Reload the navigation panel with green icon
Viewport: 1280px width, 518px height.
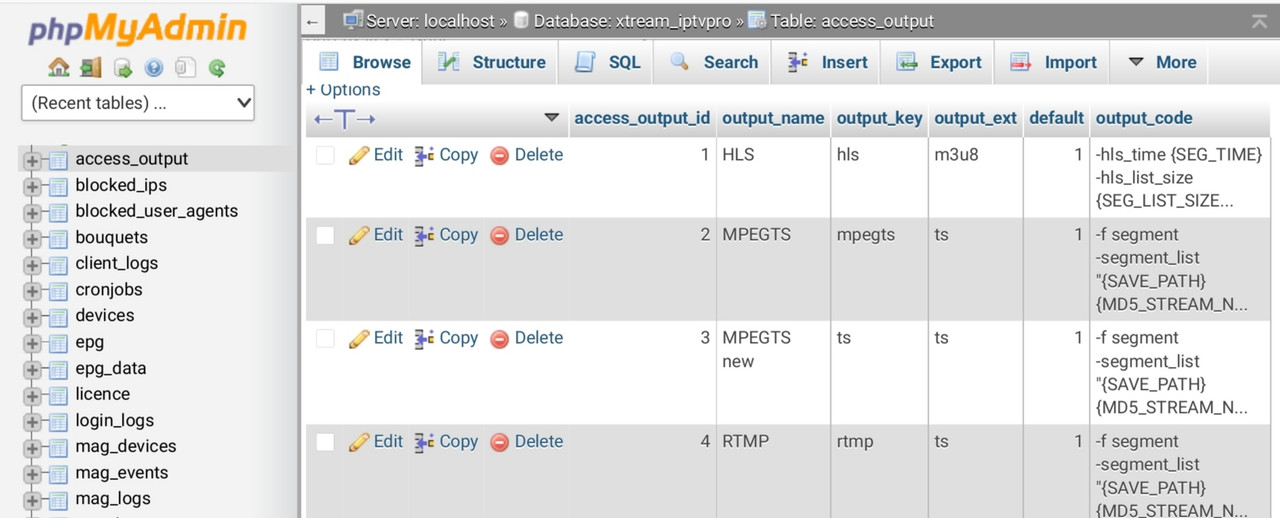click(x=216, y=68)
